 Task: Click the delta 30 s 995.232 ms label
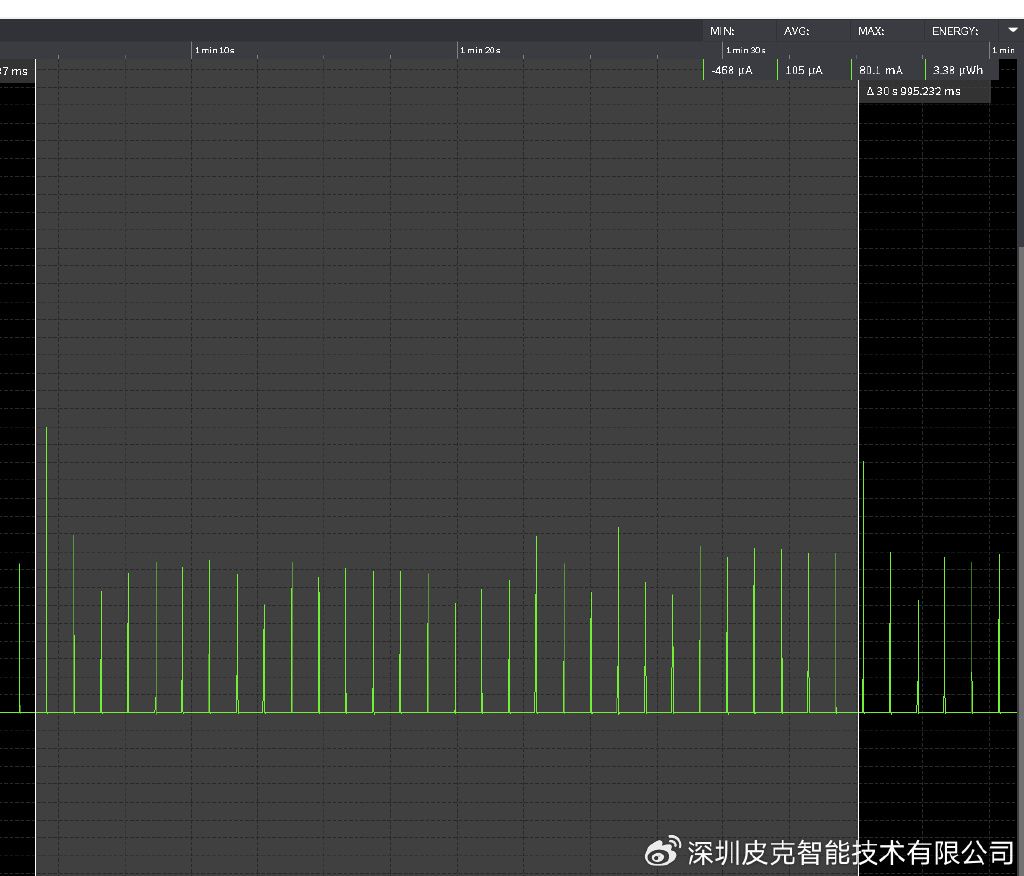914,91
